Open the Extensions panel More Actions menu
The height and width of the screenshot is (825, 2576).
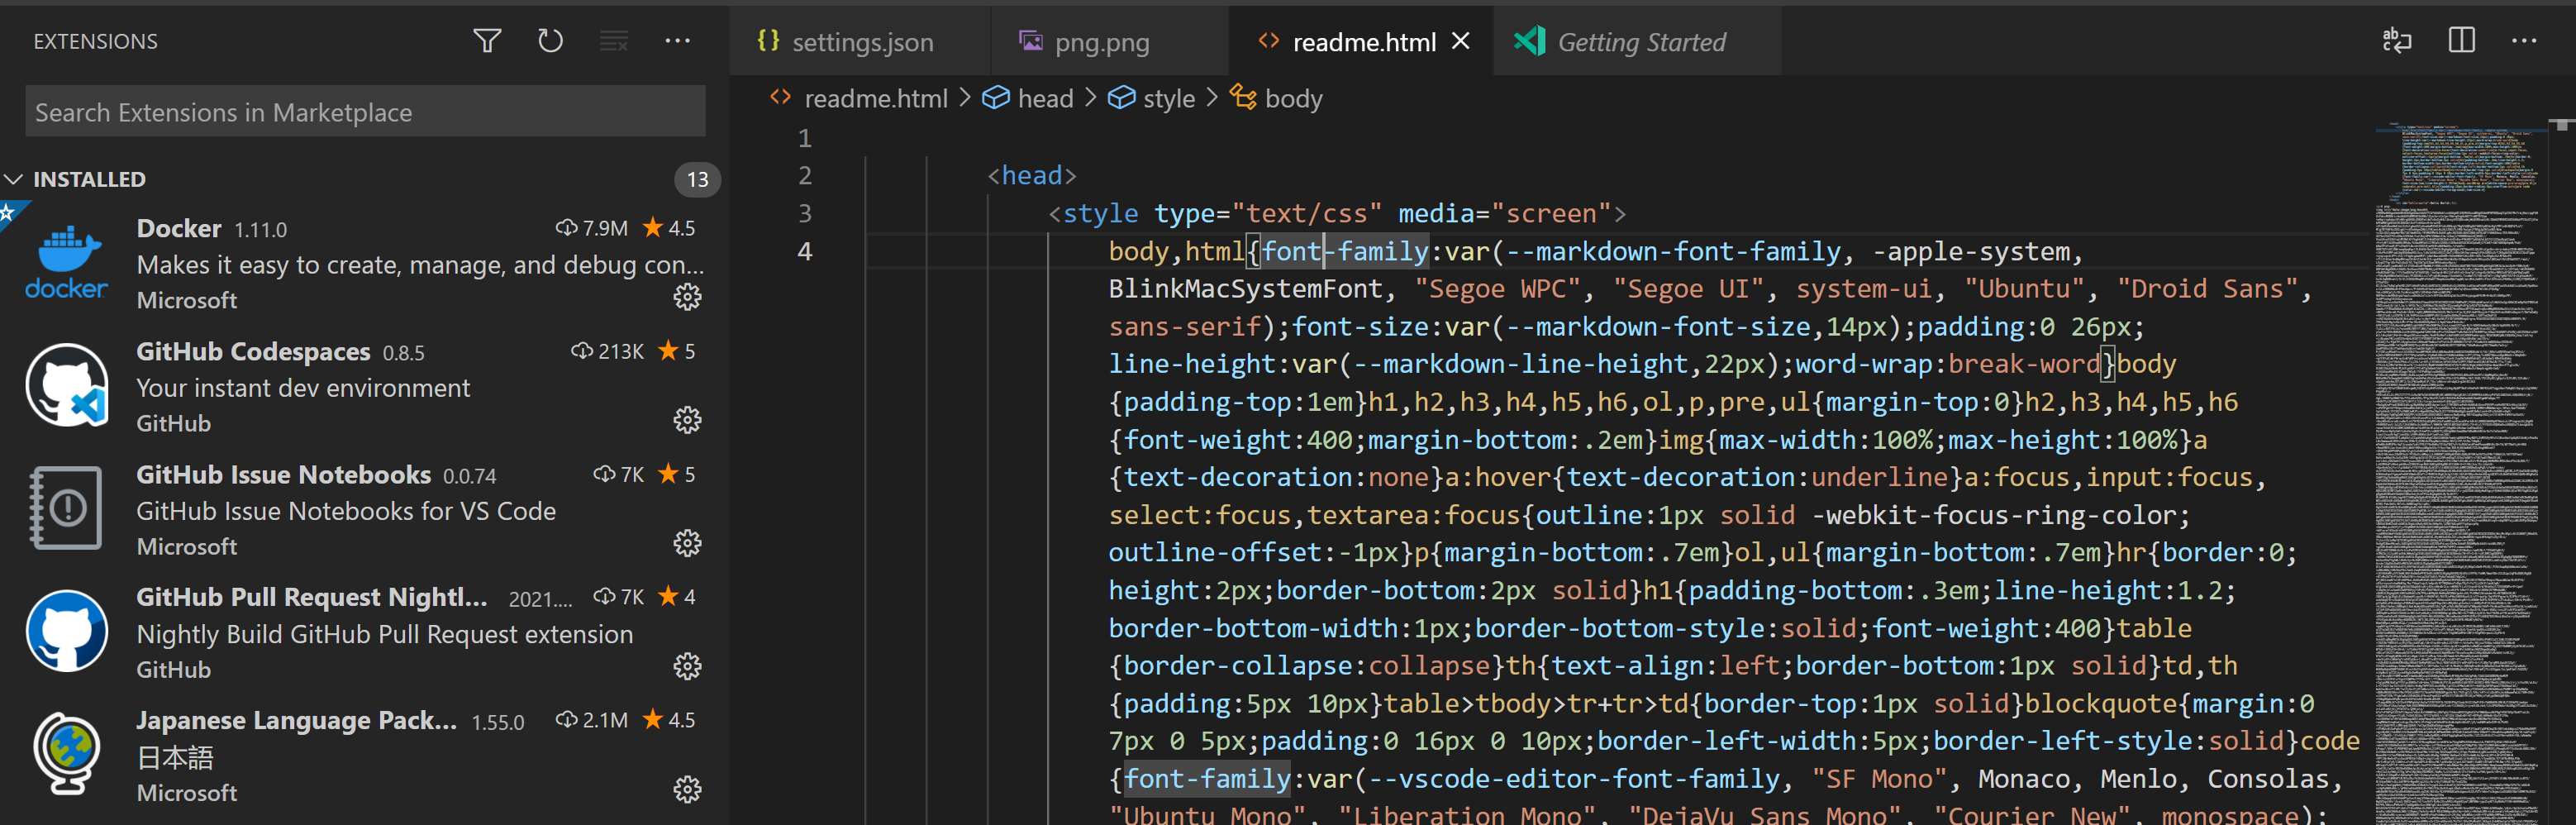pos(678,41)
